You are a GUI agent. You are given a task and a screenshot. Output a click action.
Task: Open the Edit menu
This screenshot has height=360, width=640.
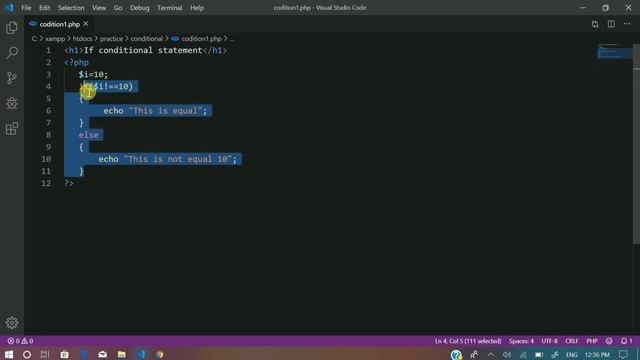(x=44, y=8)
